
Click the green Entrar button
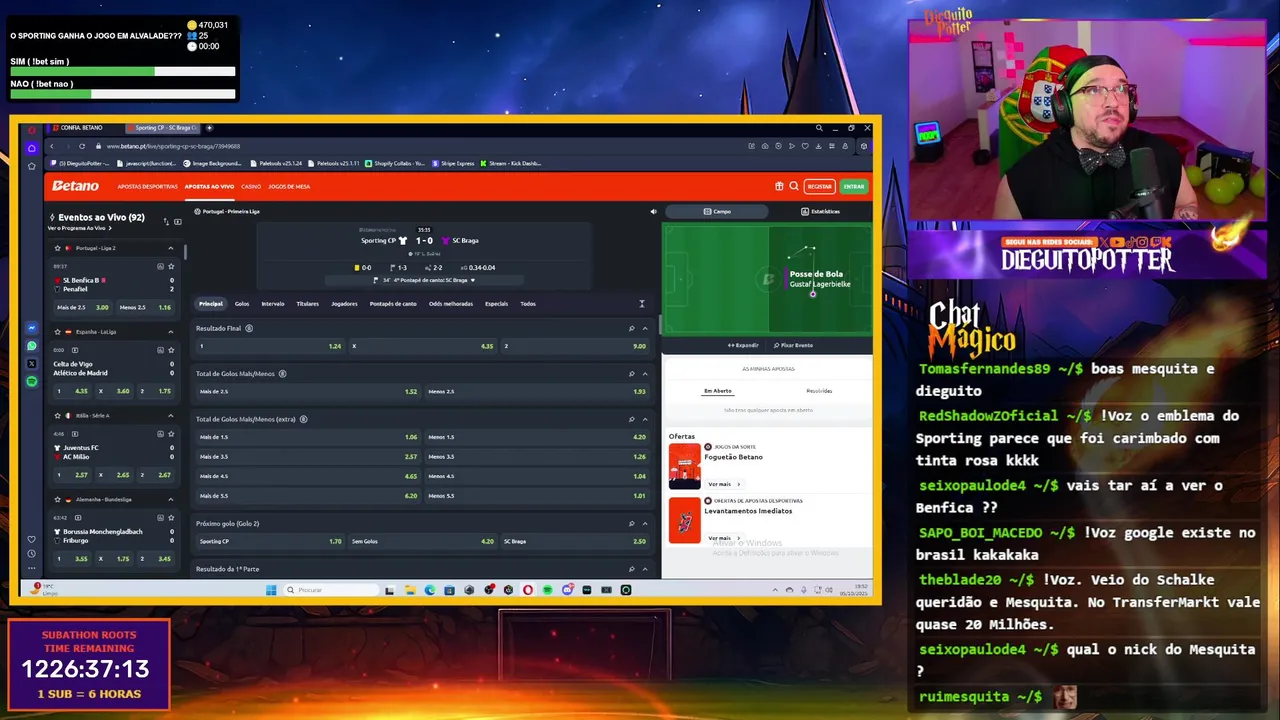point(853,186)
